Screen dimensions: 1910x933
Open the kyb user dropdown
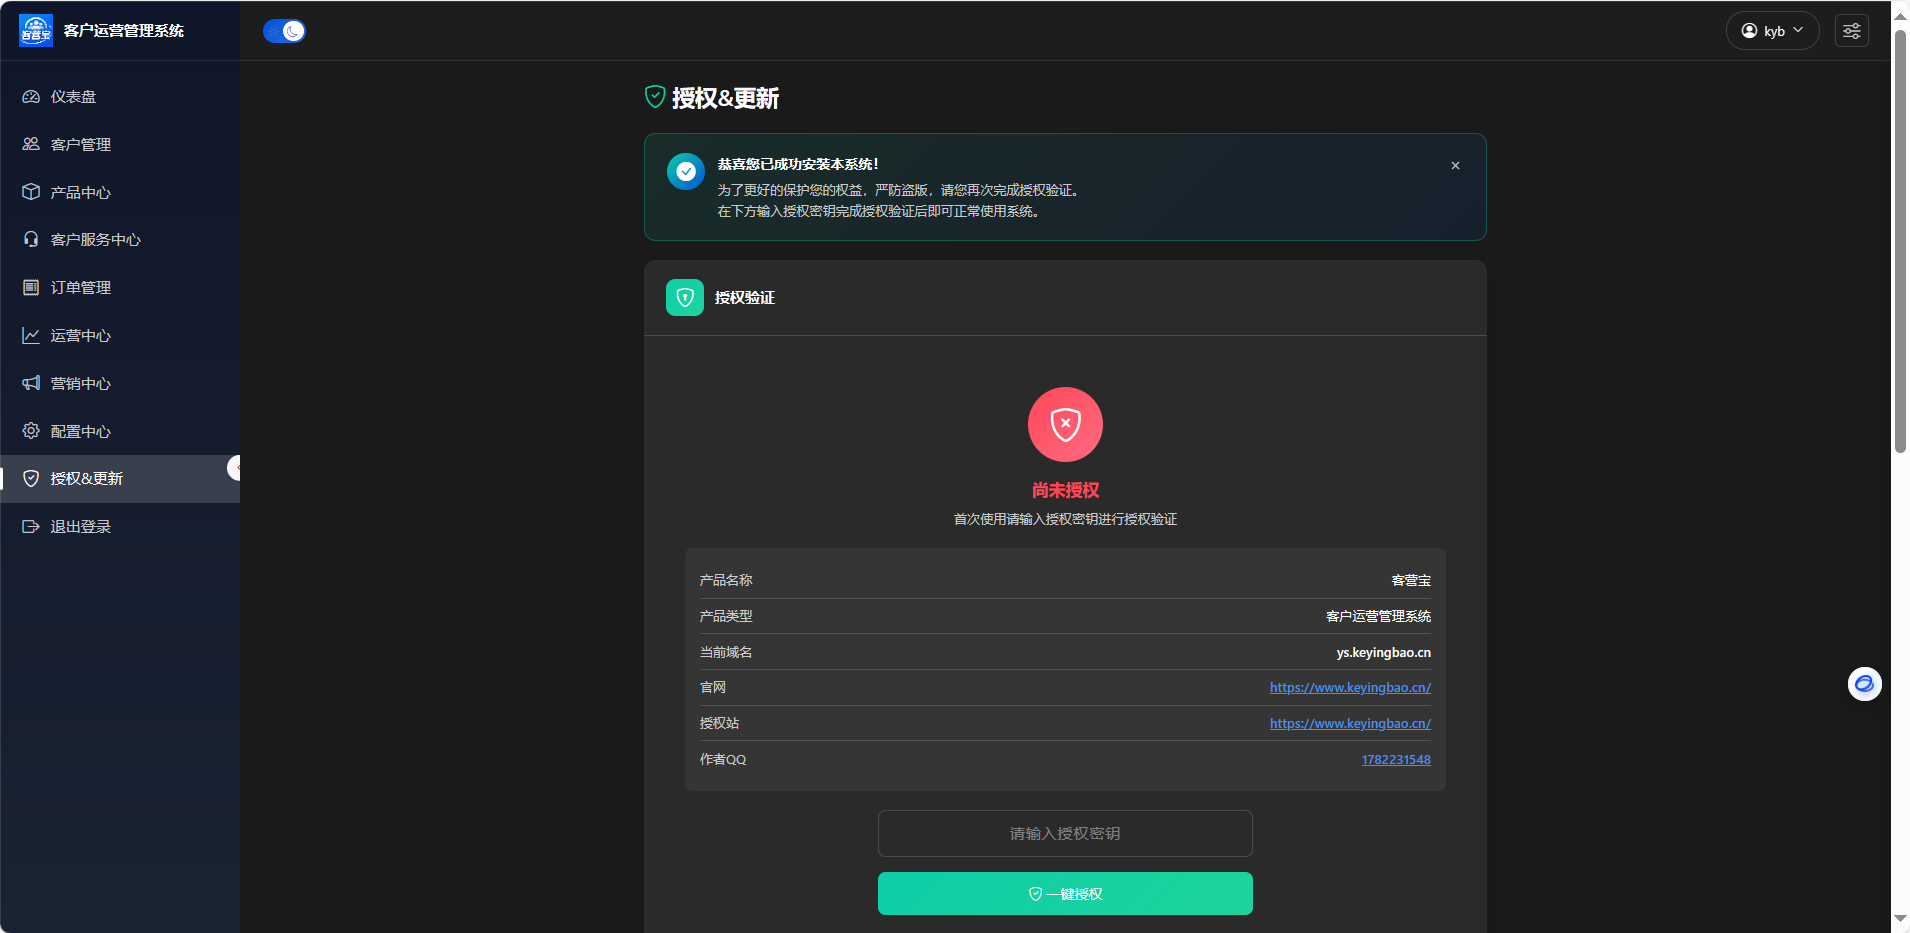1772,31
